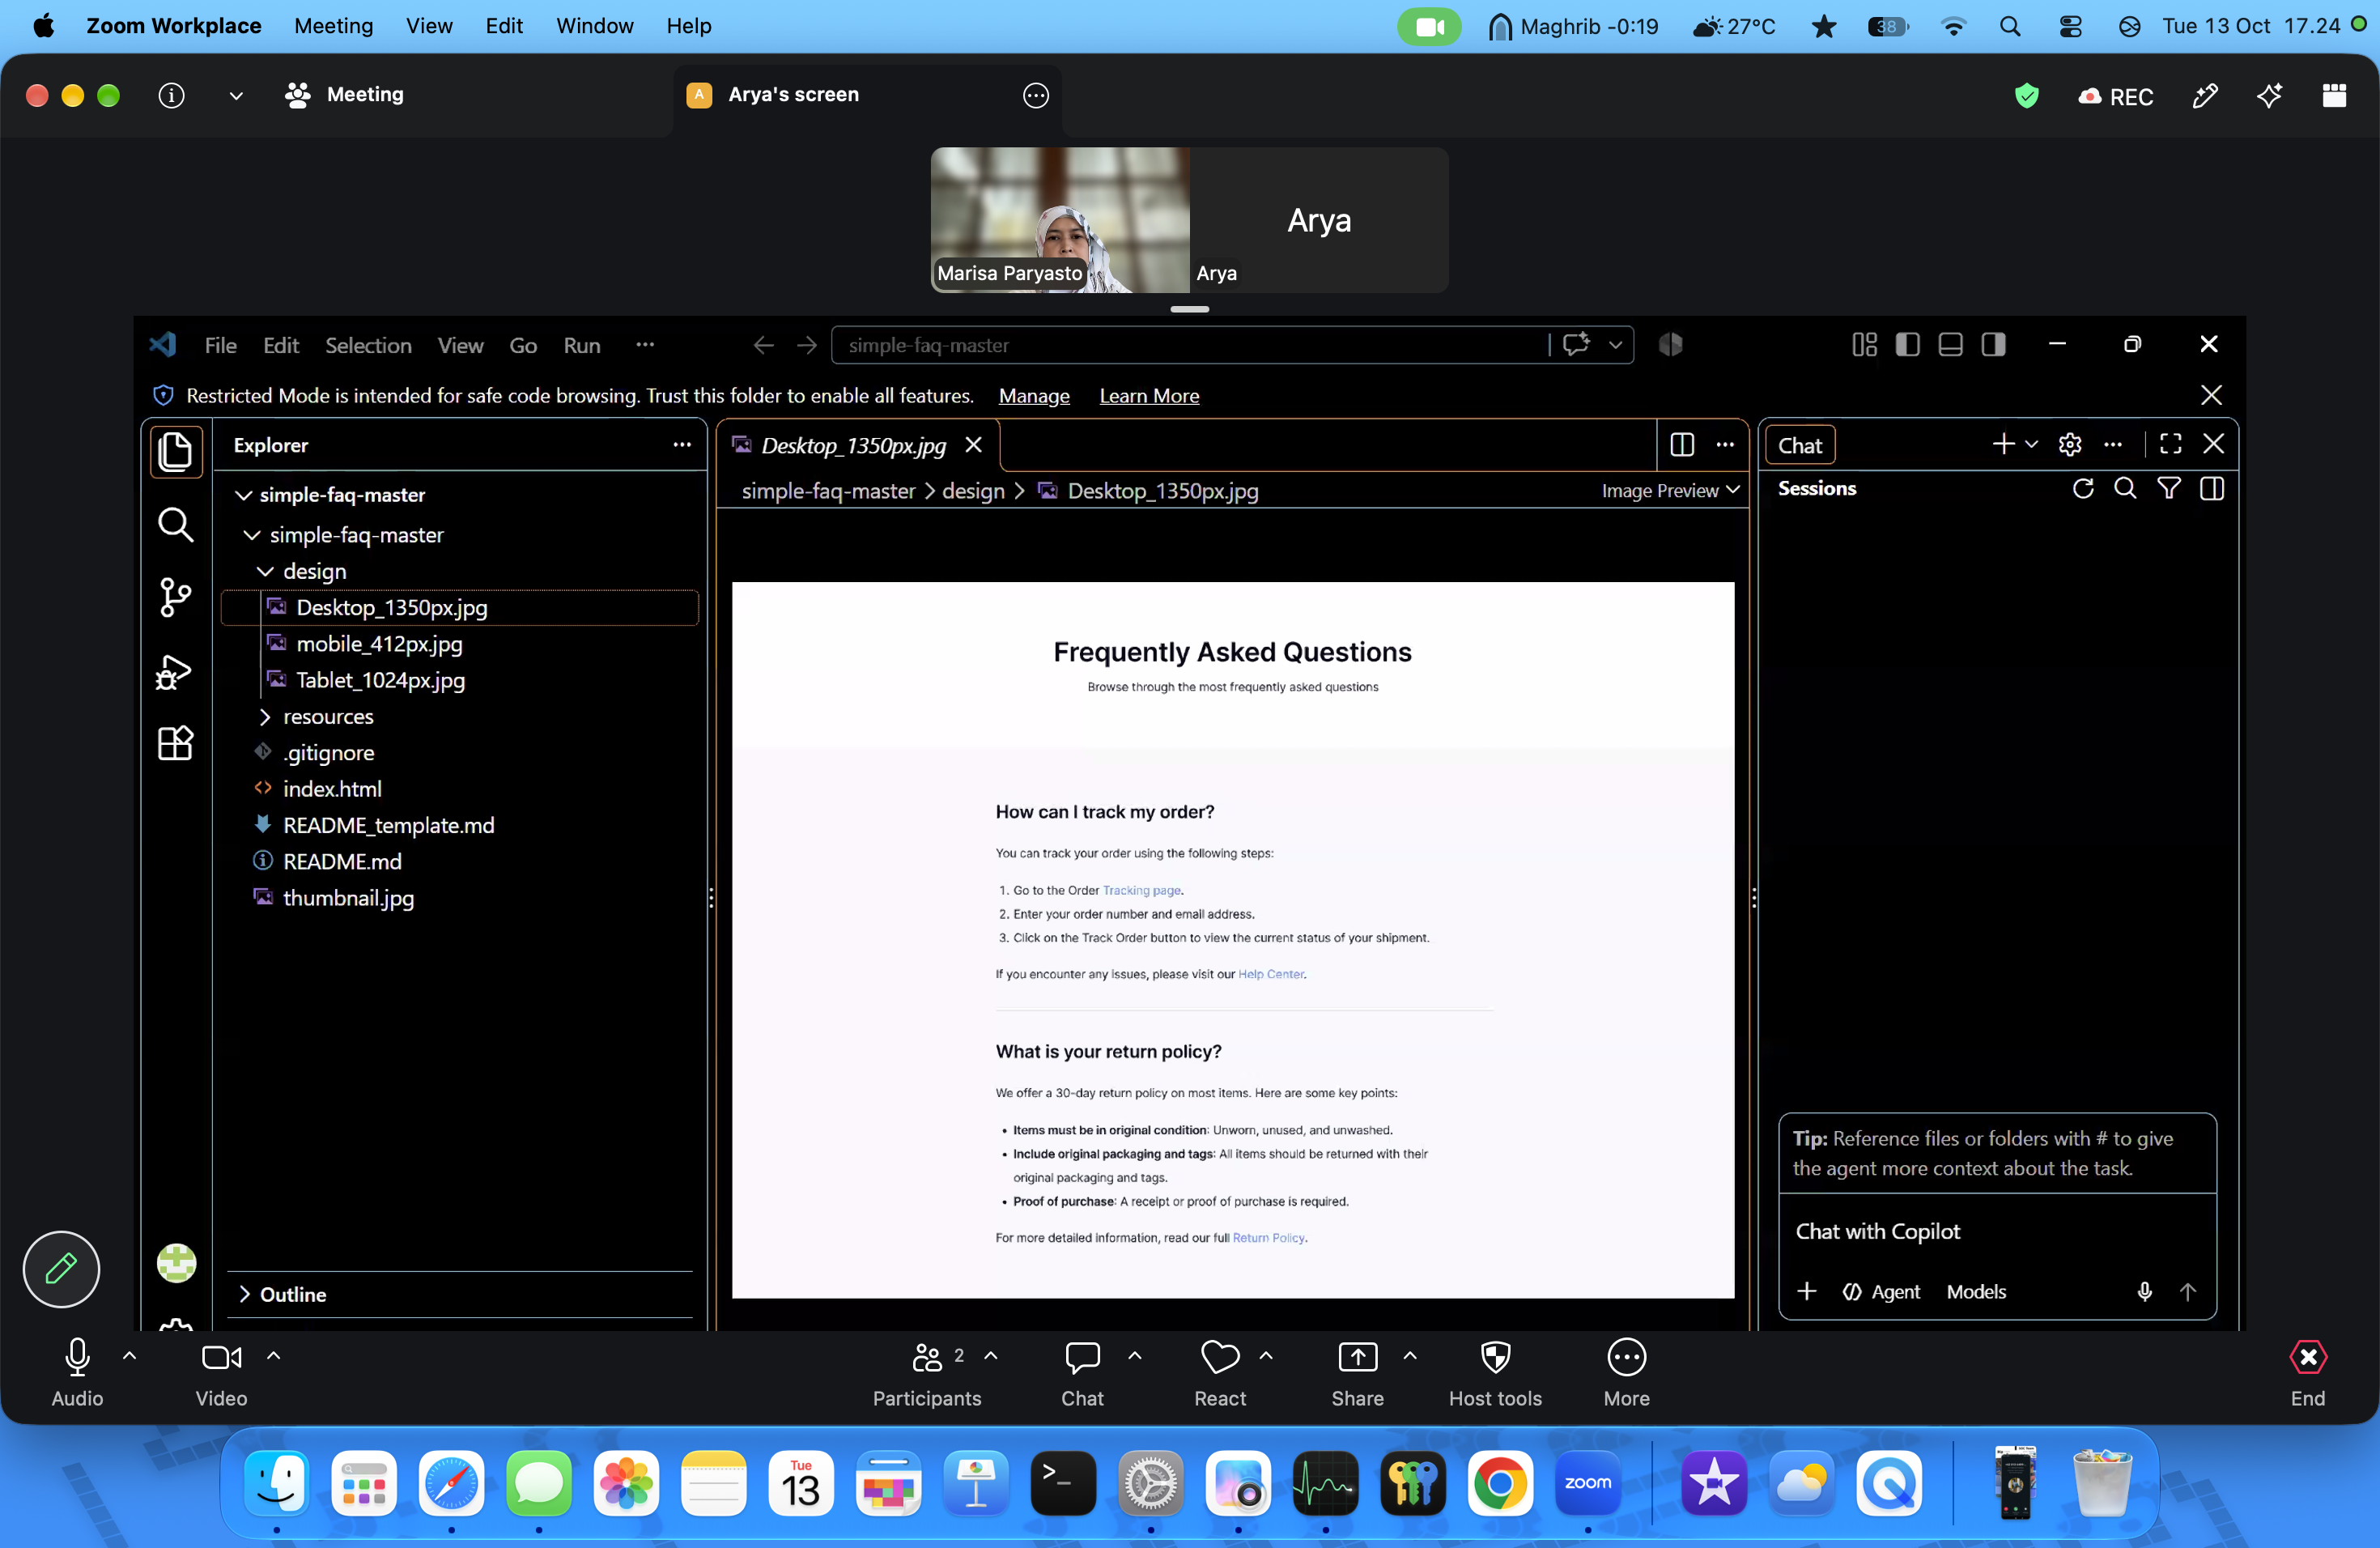Open Zoom AI Companion sparkle icon
Viewport: 2380px width, 1548px height.
[x=2269, y=96]
